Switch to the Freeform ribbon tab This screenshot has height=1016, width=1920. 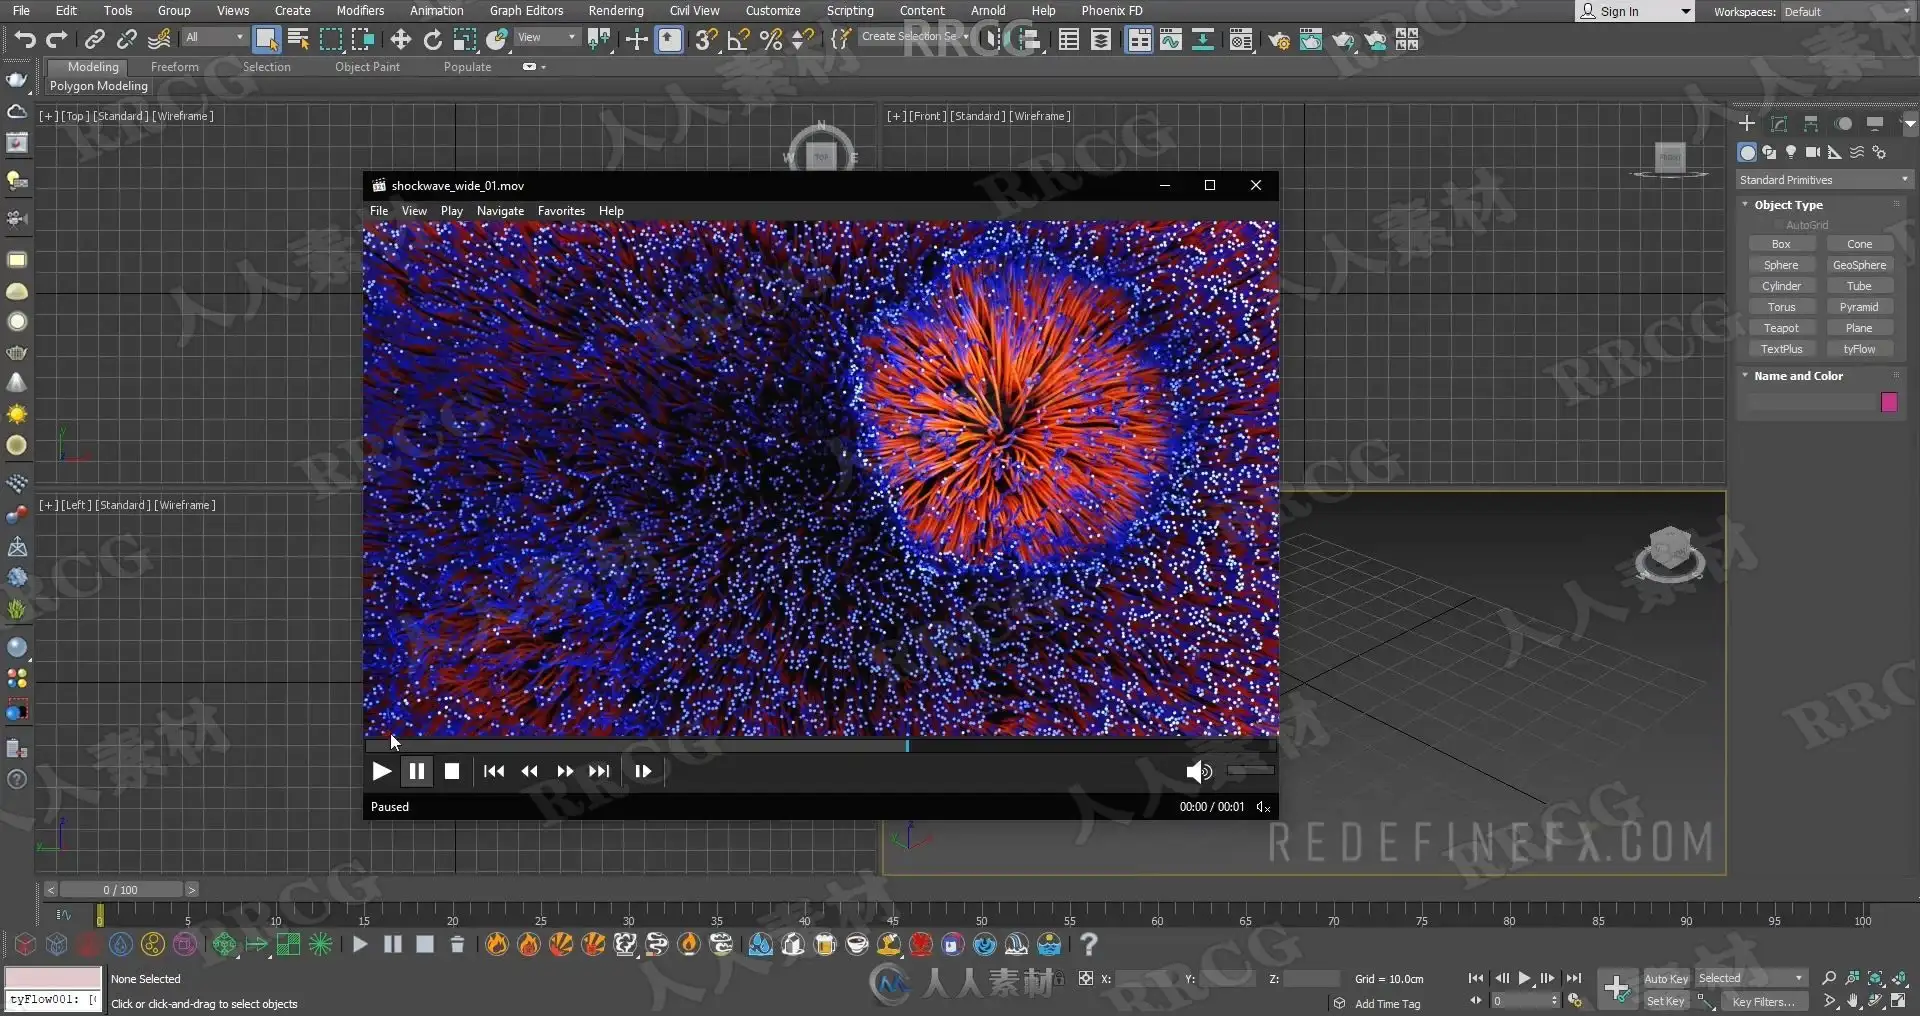click(x=174, y=67)
